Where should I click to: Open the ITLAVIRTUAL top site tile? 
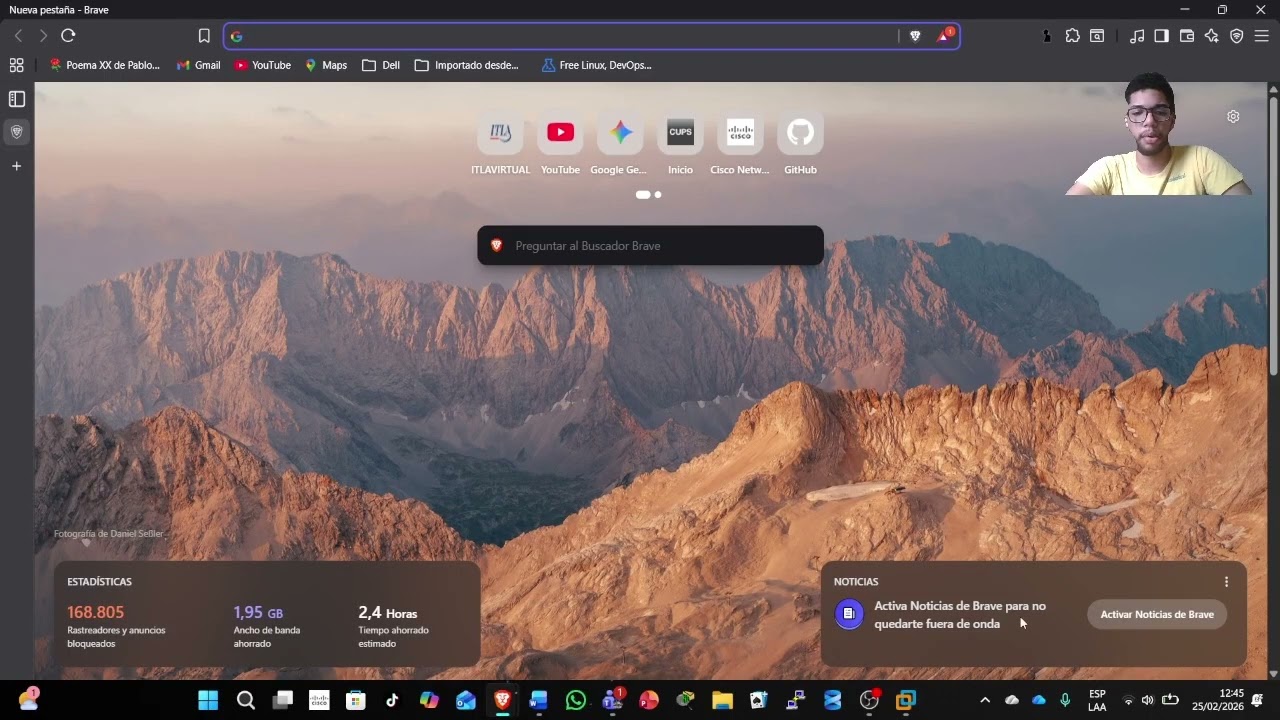pos(500,143)
